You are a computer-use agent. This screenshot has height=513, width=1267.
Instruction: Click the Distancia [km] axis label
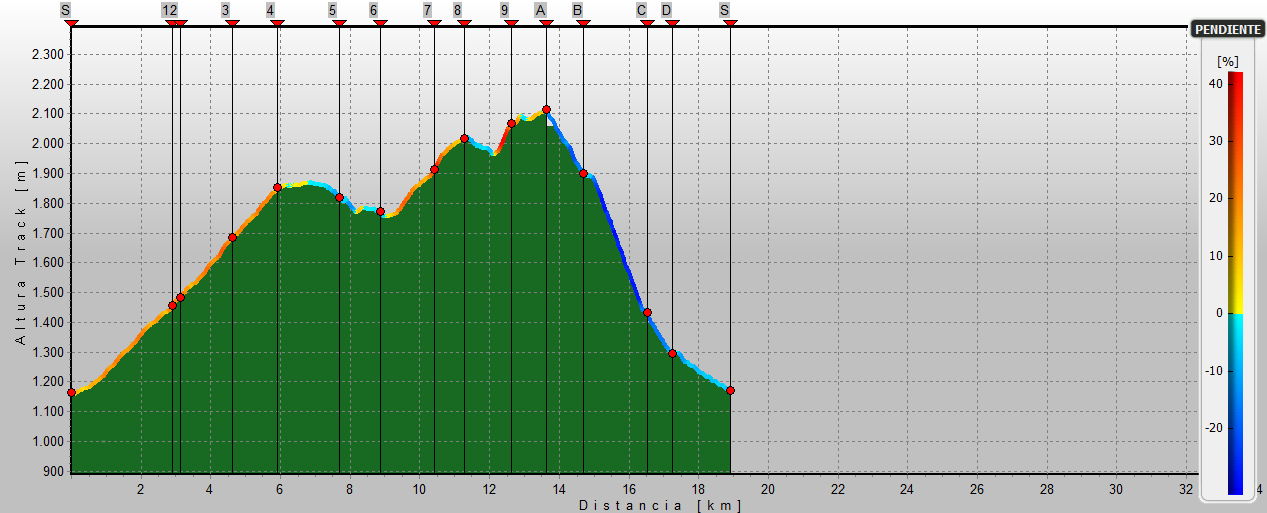pos(660,506)
